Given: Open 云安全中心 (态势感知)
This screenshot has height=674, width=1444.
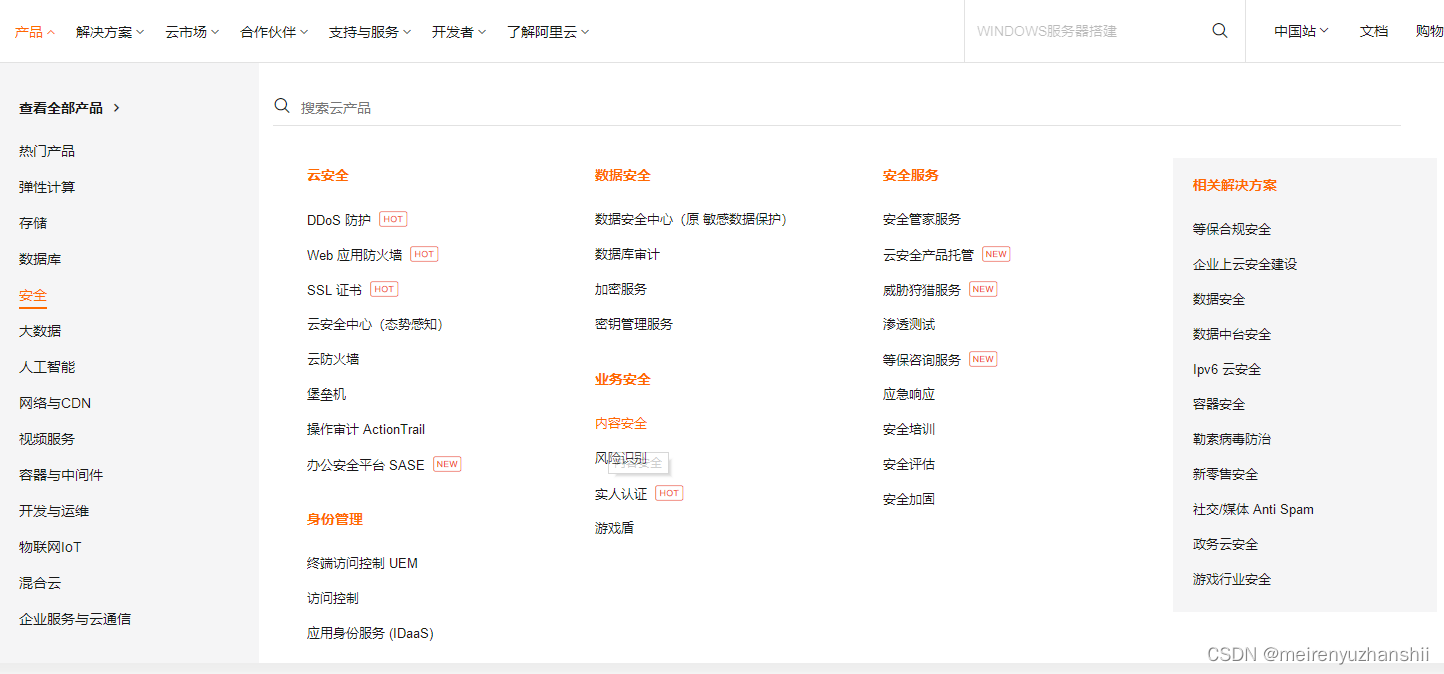Looking at the screenshot, I should click(375, 325).
